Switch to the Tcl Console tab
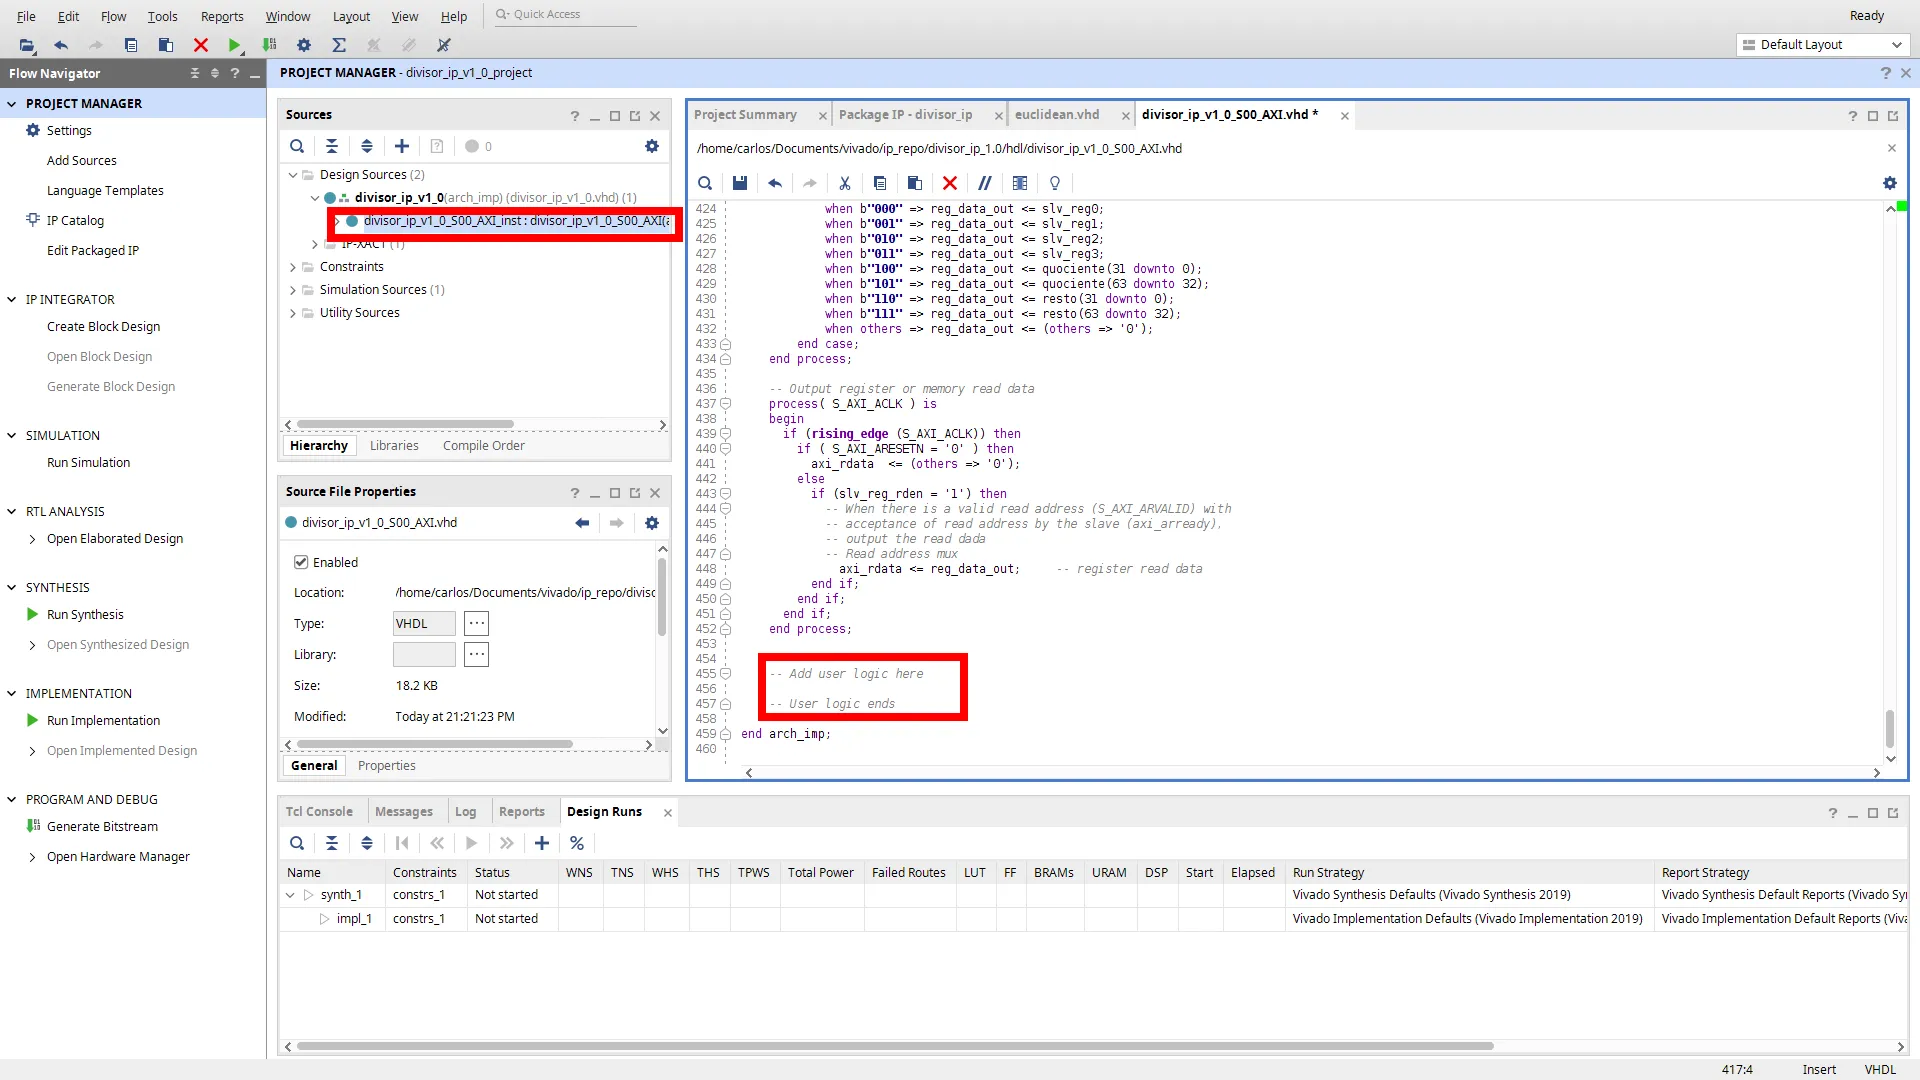The width and height of the screenshot is (1920, 1080). pos(319,812)
